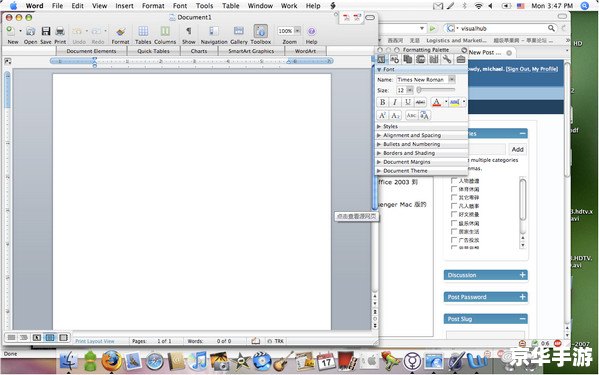Click the Bold button in Formatting Palette

point(382,102)
